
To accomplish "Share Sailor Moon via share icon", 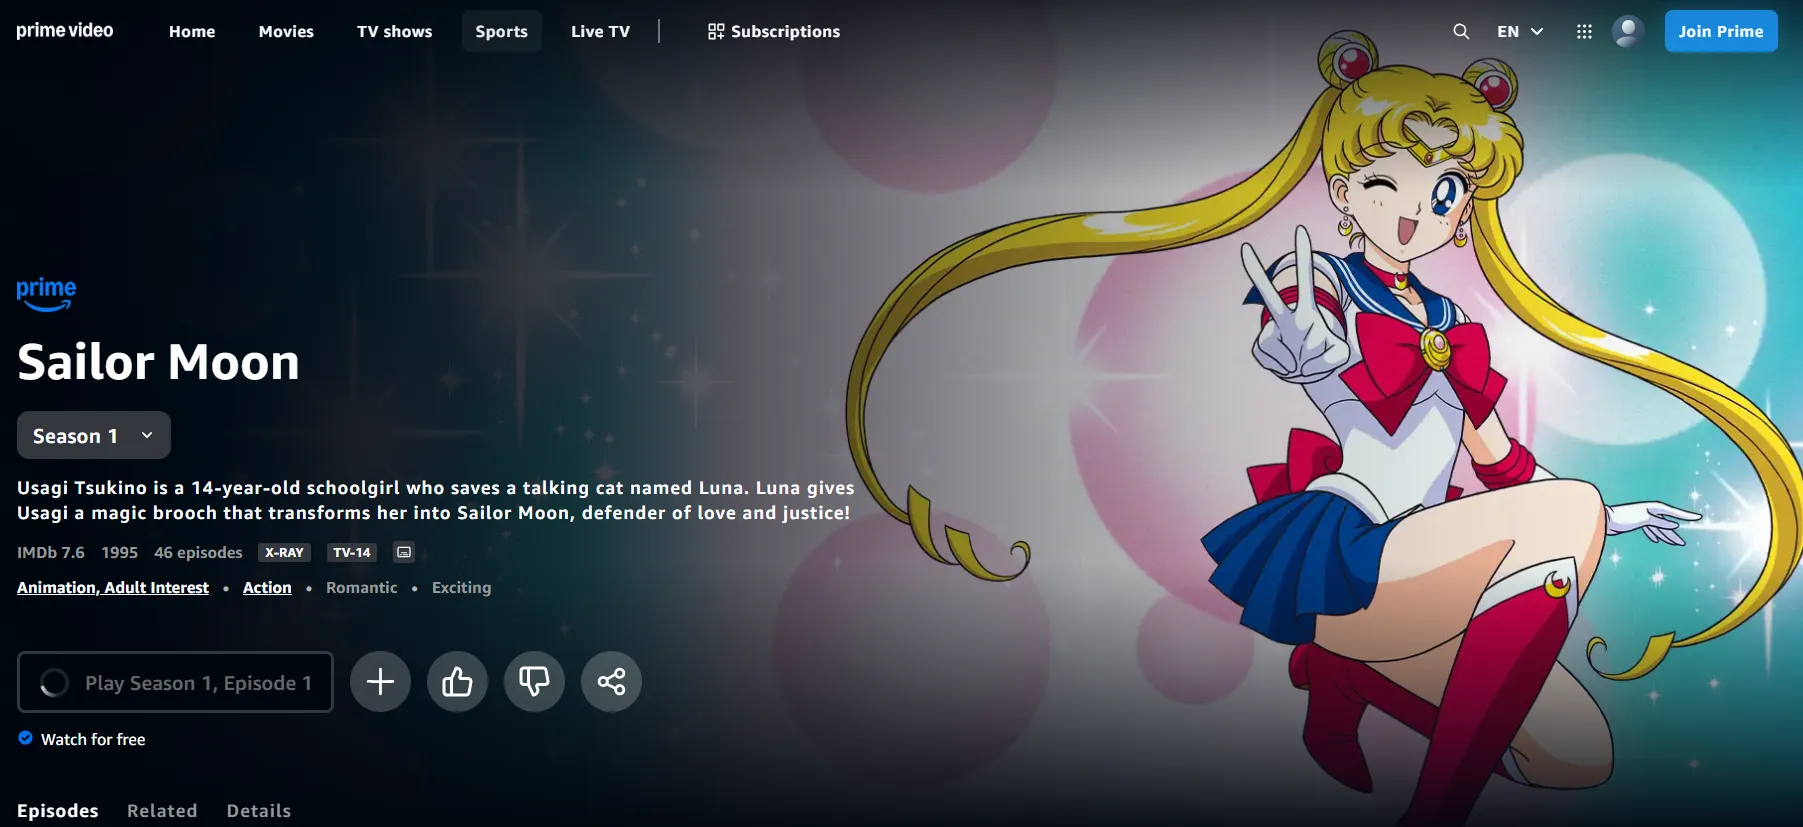I will (x=611, y=682).
